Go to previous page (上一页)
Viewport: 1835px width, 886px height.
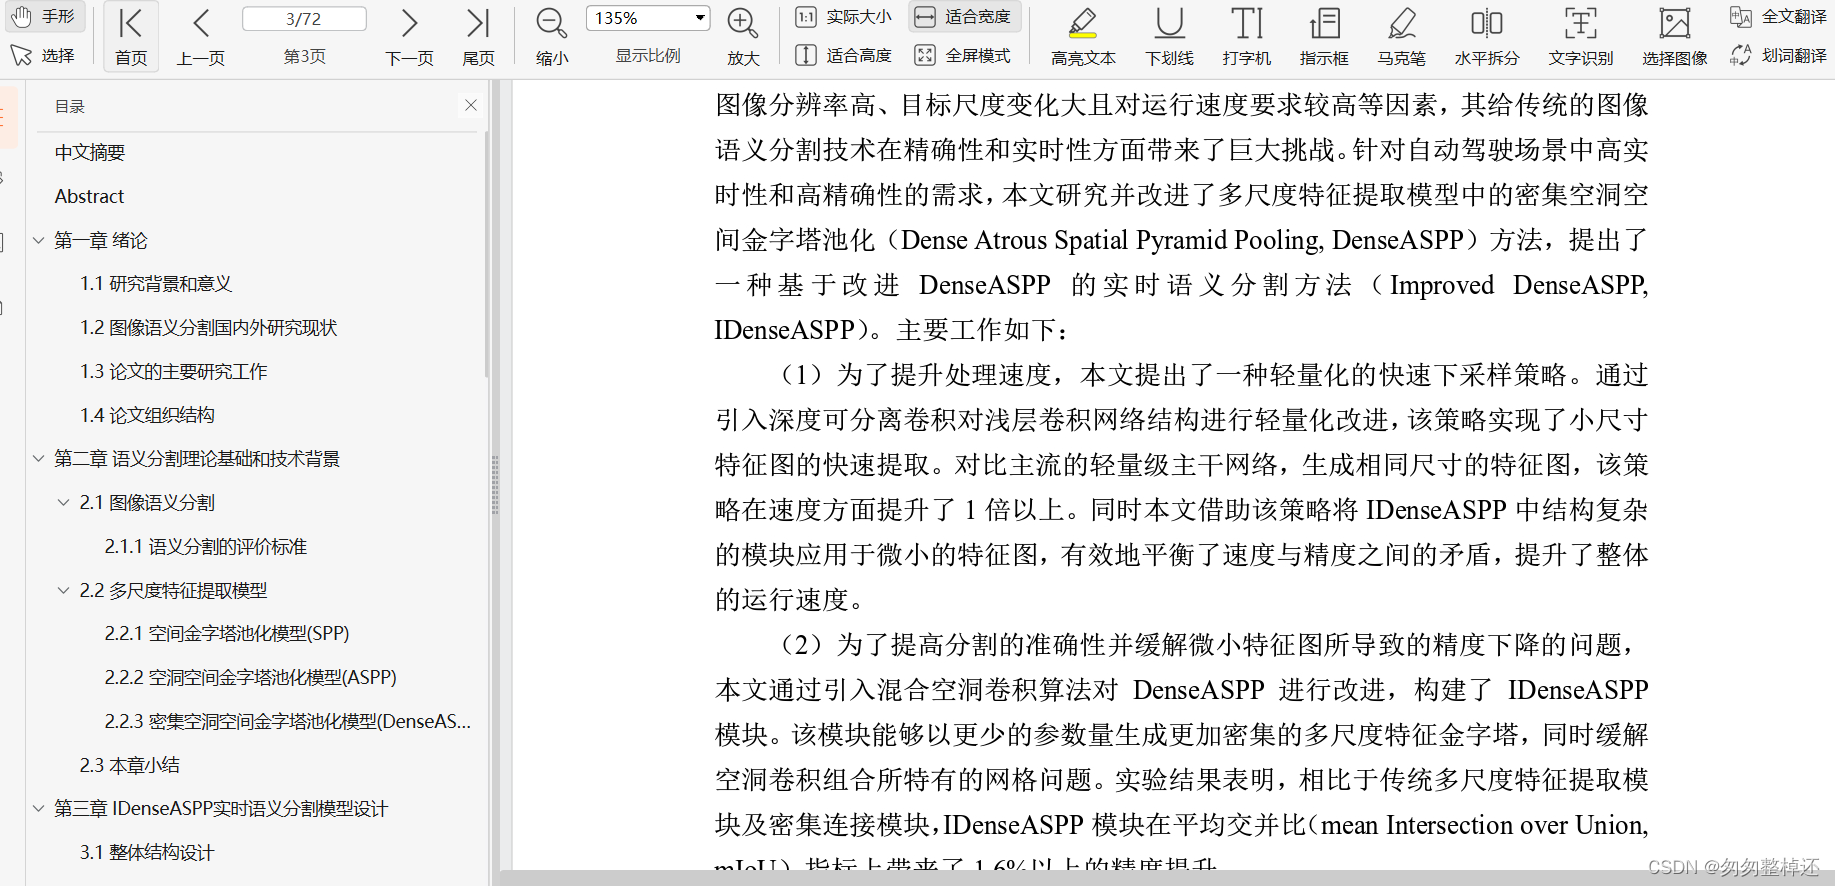201,37
